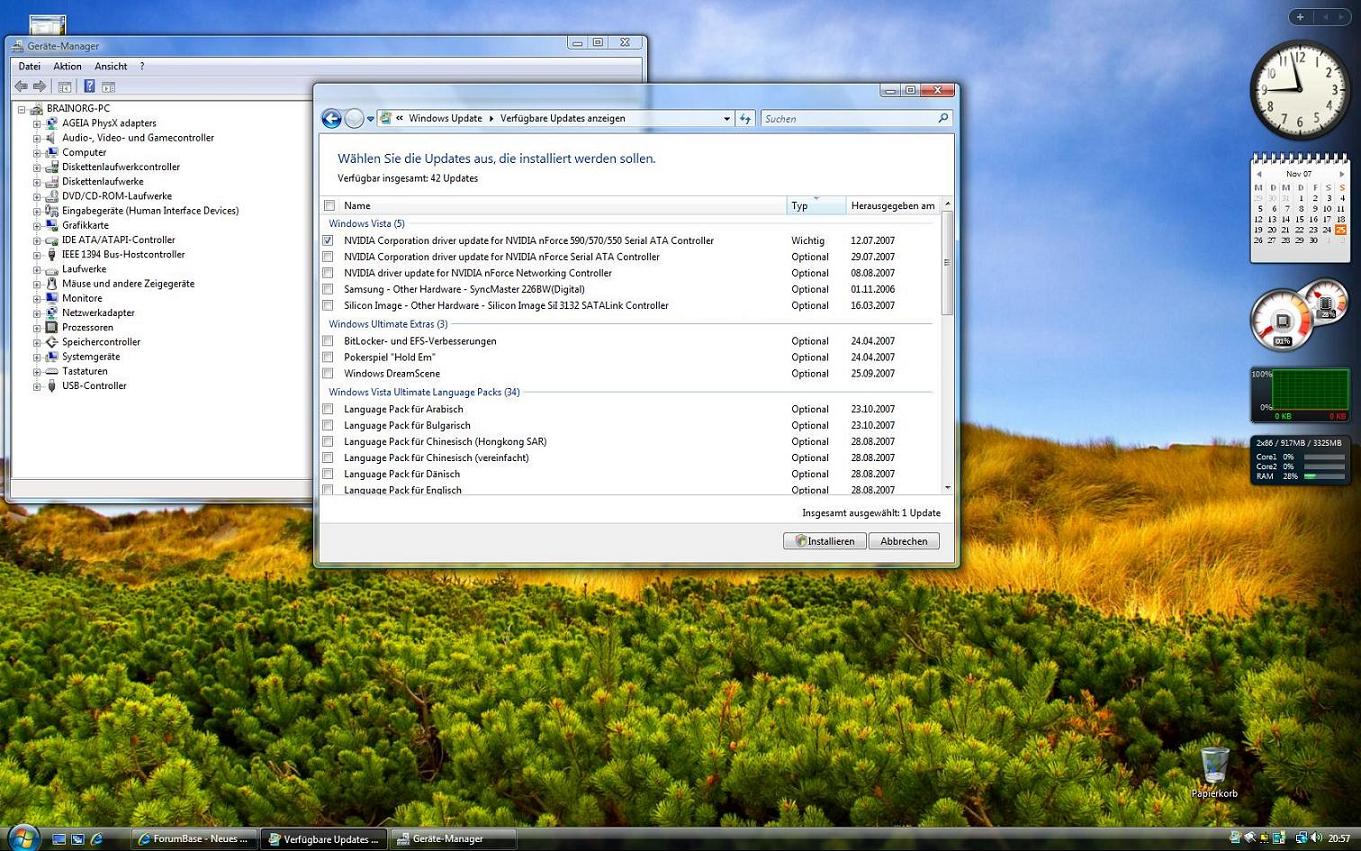Check Pokerspiel "Hold Em" extra
This screenshot has height=851, width=1361.
tap(328, 357)
